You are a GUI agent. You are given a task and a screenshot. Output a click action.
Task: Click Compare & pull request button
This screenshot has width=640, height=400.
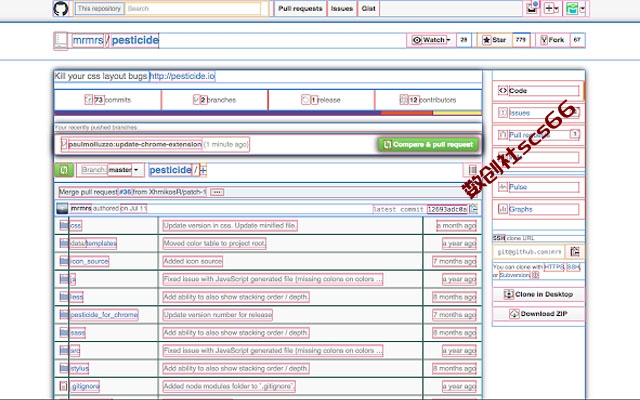pyautogui.click(x=428, y=144)
